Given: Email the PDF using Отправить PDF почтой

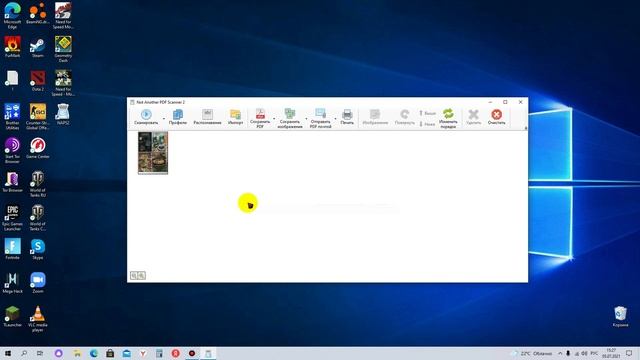Looking at the screenshot, I should (320, 118).
